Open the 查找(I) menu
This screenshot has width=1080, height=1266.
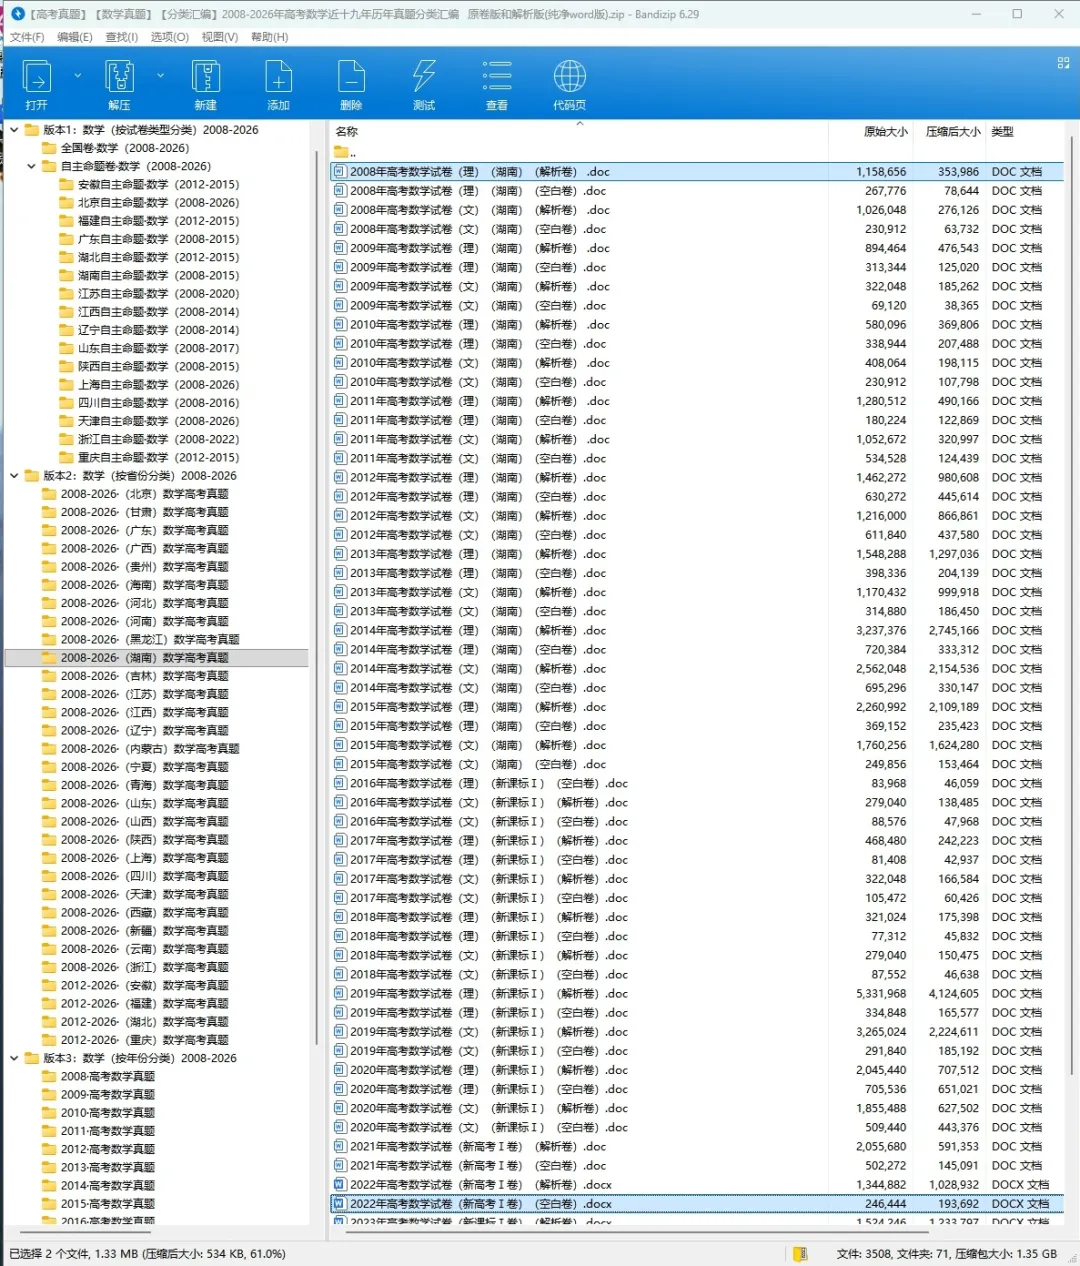pyautogui.click(x=122, y=37)
